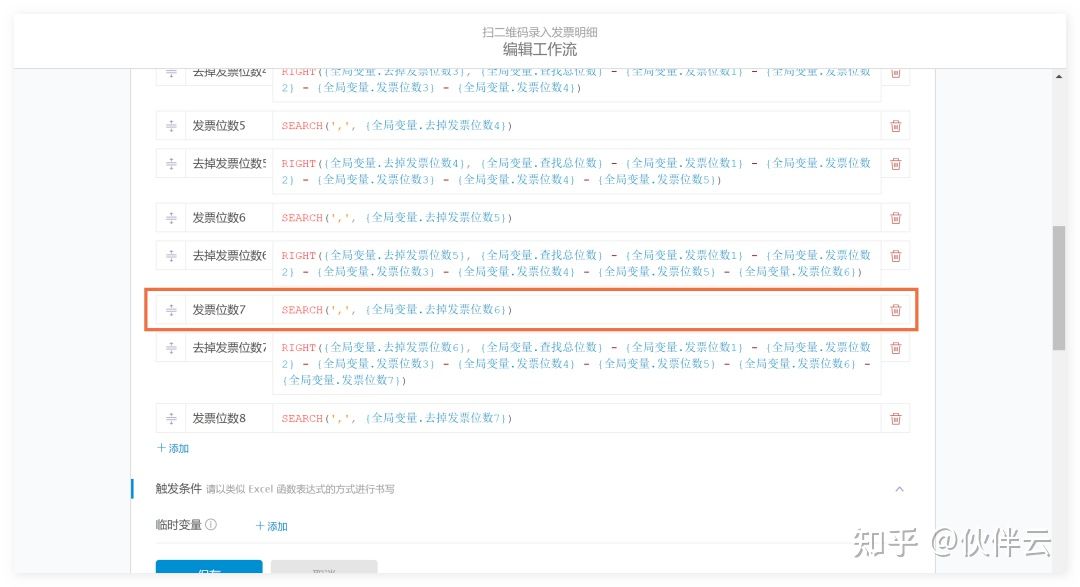
Task: Collapse the 触发条件 section chevron
Action: [x=899, y=489]
